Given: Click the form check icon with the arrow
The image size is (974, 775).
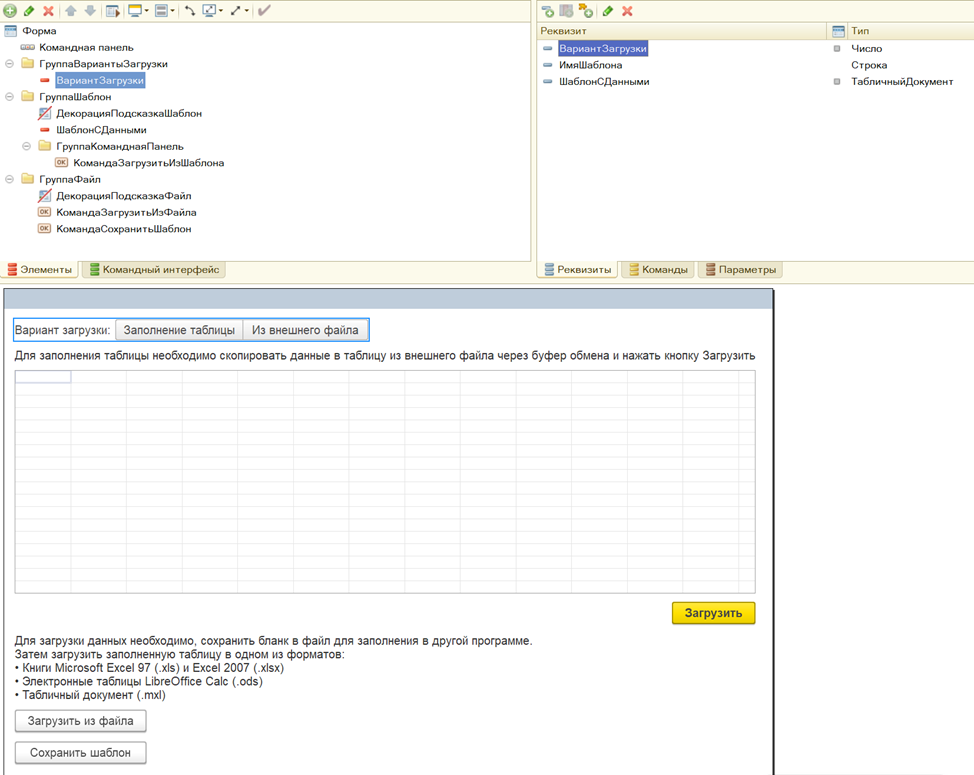Looking at the screenshot, I should [112, 11].
